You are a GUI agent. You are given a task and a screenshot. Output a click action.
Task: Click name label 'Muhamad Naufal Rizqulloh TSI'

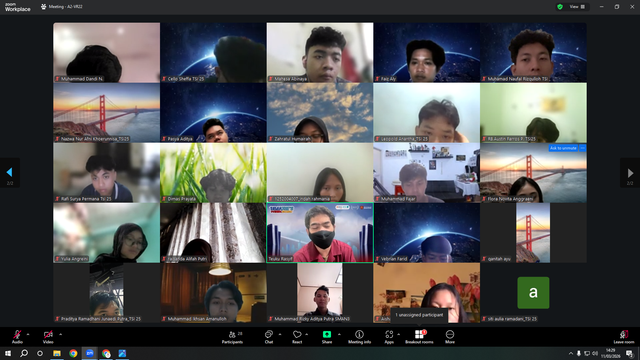click(518, 79)
